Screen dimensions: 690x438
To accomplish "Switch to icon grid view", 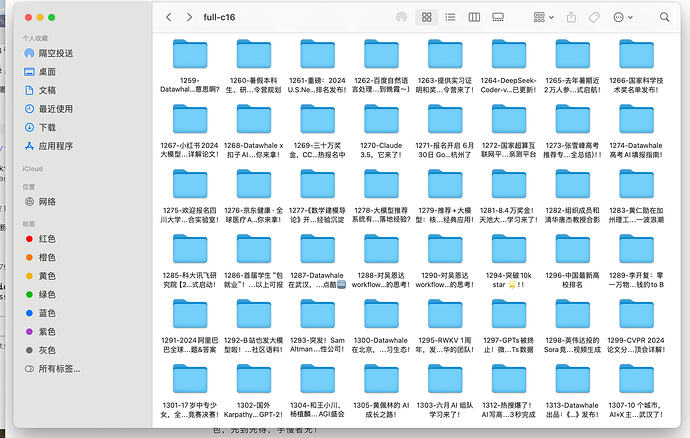I will pyautogui.click(x=426, y=17).
